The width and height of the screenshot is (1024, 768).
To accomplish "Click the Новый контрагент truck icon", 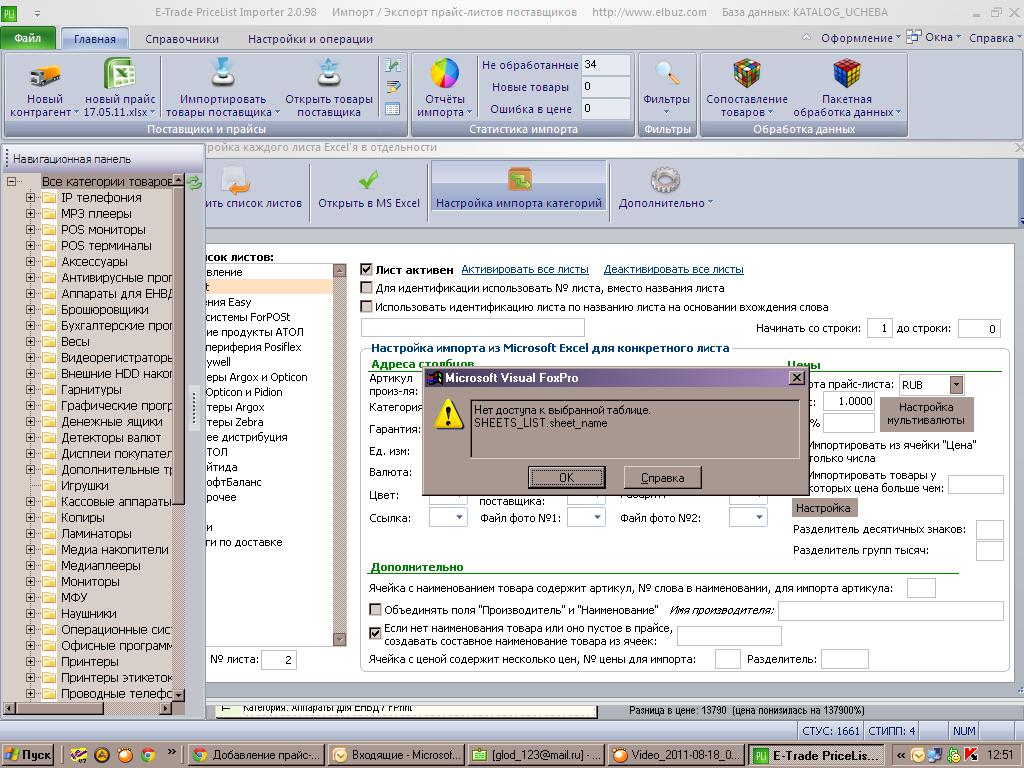I will tap(44, 74).
